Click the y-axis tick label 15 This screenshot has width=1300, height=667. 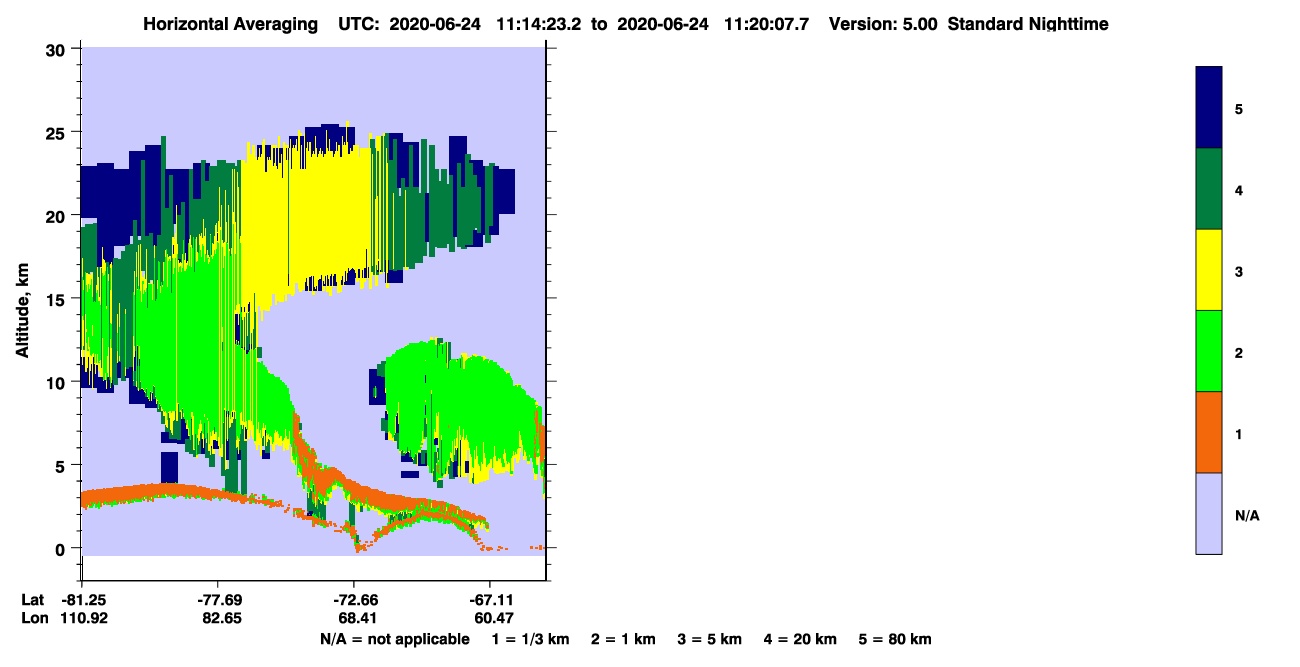57,299
